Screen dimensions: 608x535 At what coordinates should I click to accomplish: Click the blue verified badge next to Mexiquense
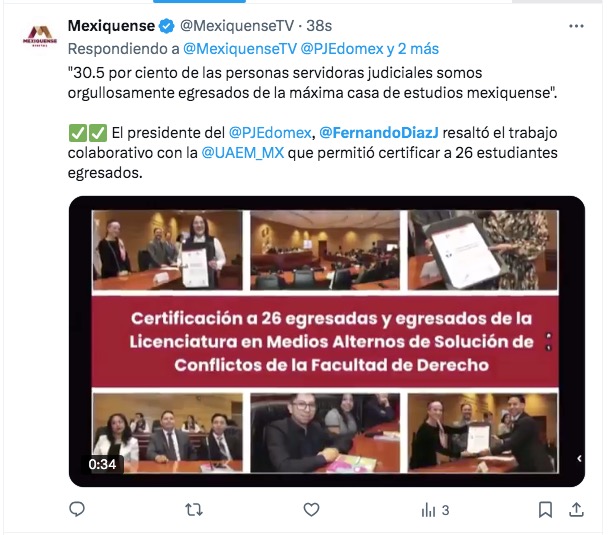point(167,26)
